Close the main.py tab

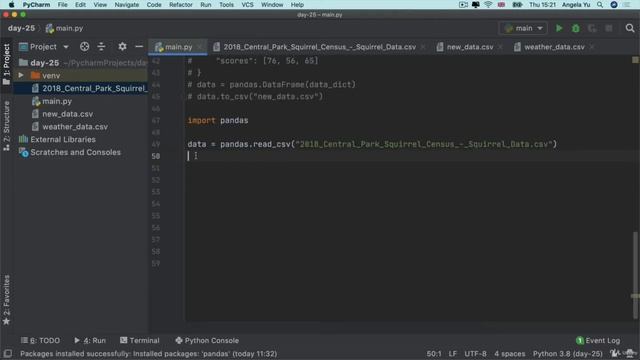[200, 47]
